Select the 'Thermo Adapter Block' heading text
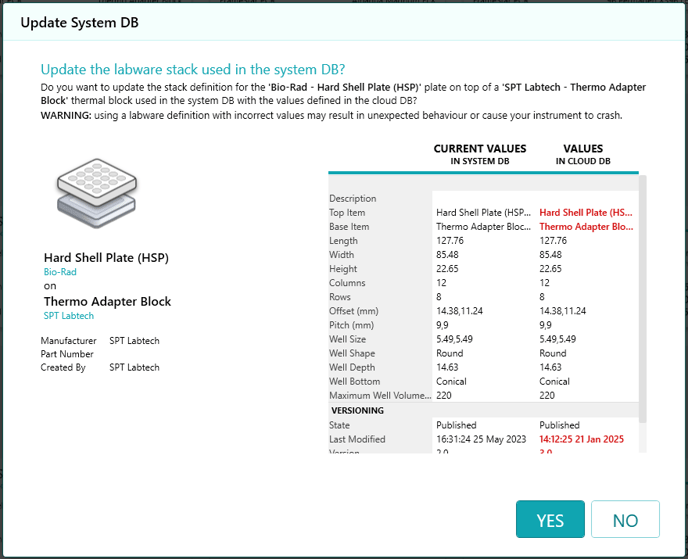The height and width of the screenshot is (559, 688). (x=107, y=301)
